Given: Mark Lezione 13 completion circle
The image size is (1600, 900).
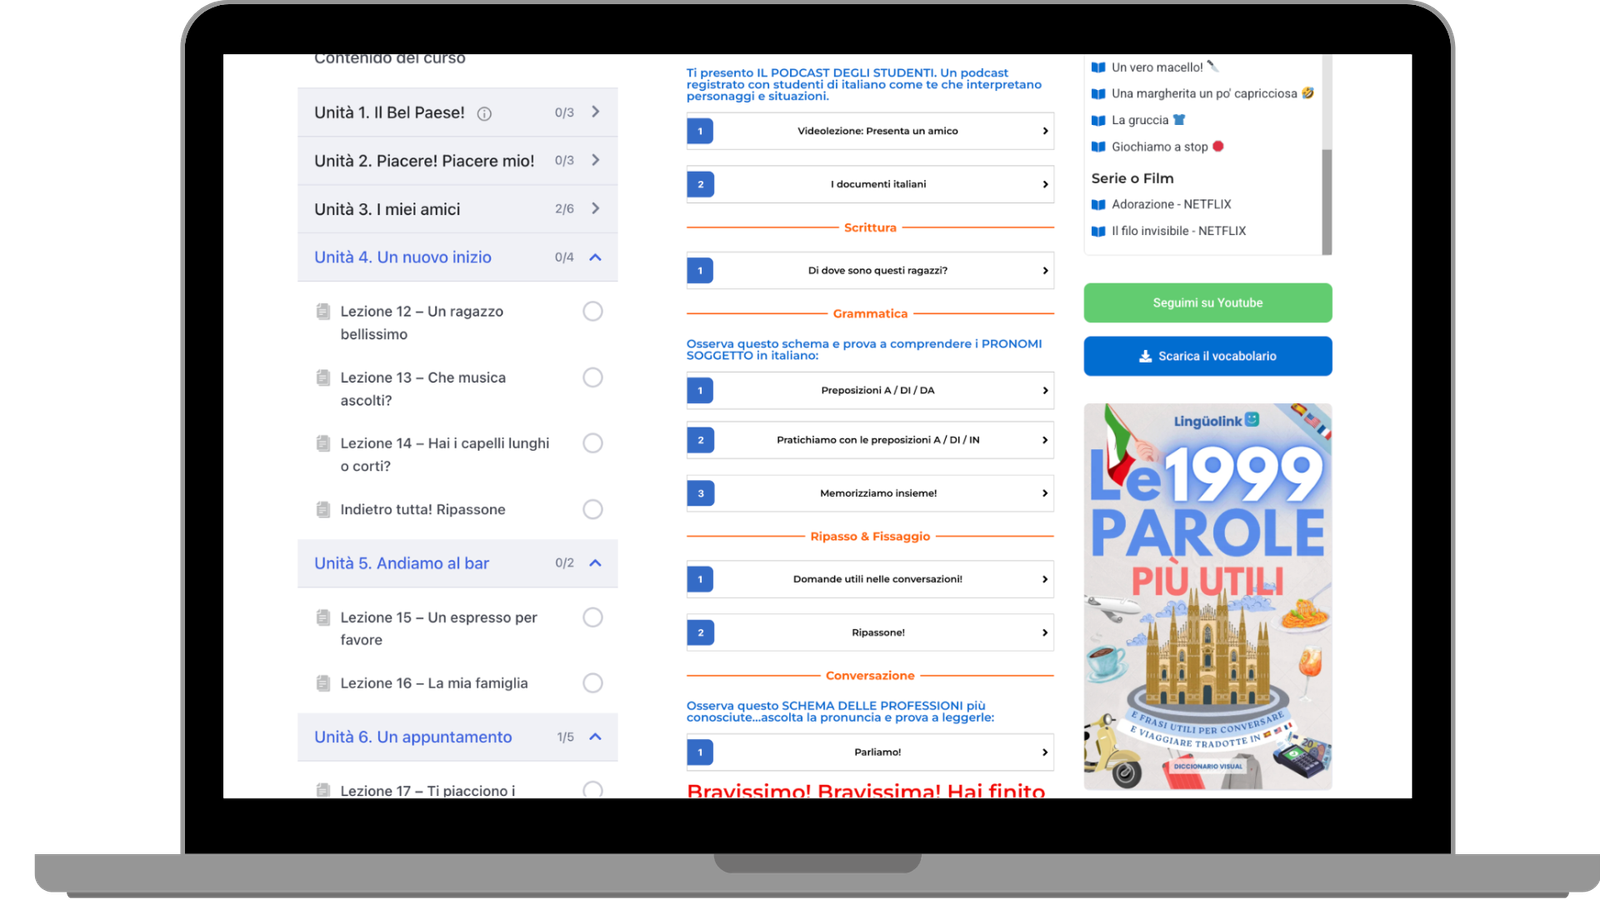Looking at the screenshot, I should (x=593, y=377).
